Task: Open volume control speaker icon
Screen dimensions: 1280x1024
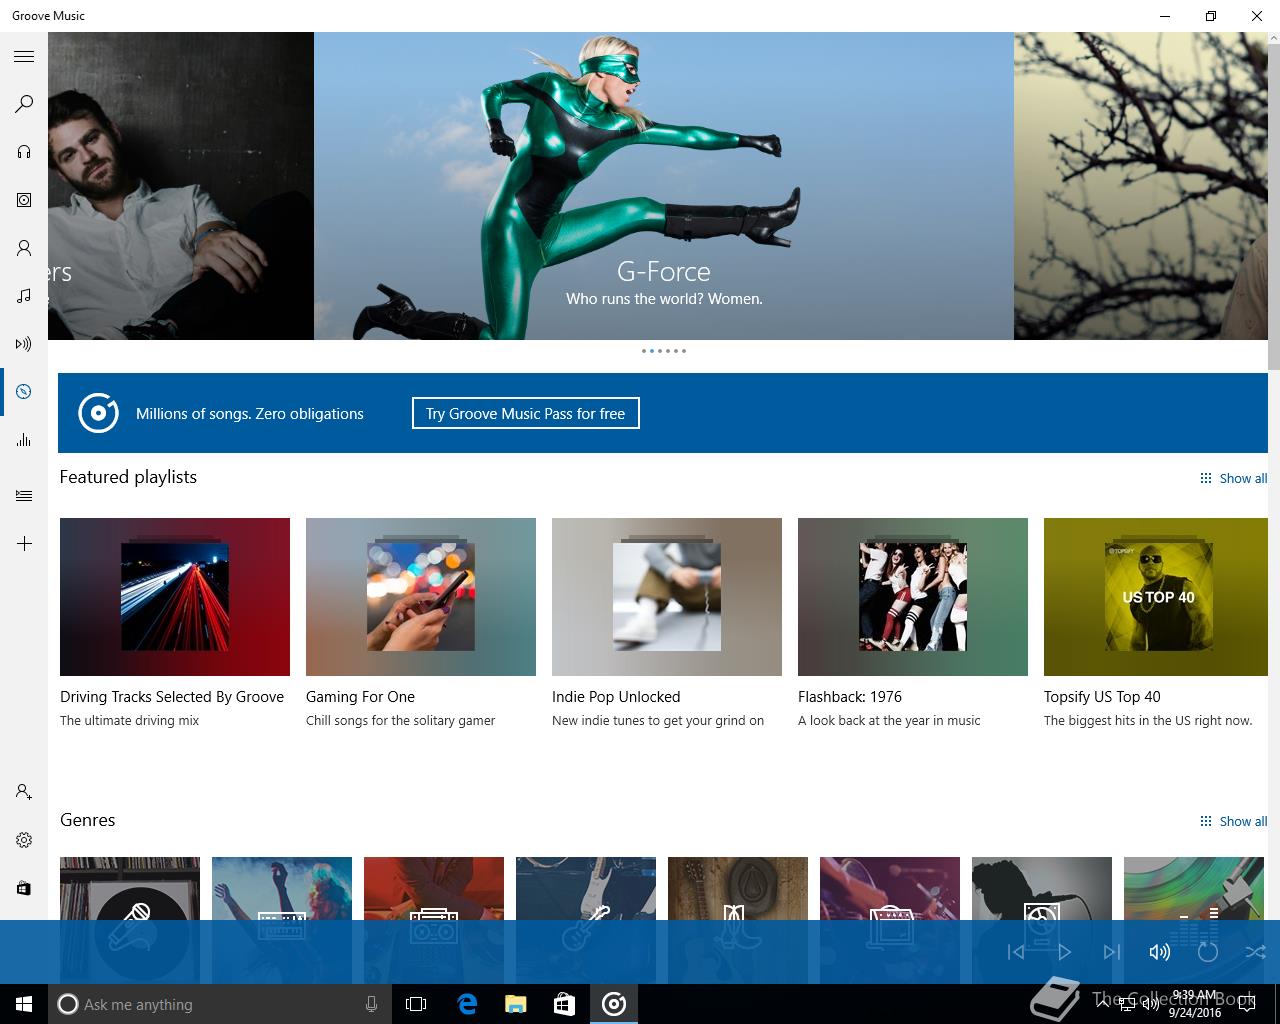Action: pyautogui.click(x=1160, y=952)
